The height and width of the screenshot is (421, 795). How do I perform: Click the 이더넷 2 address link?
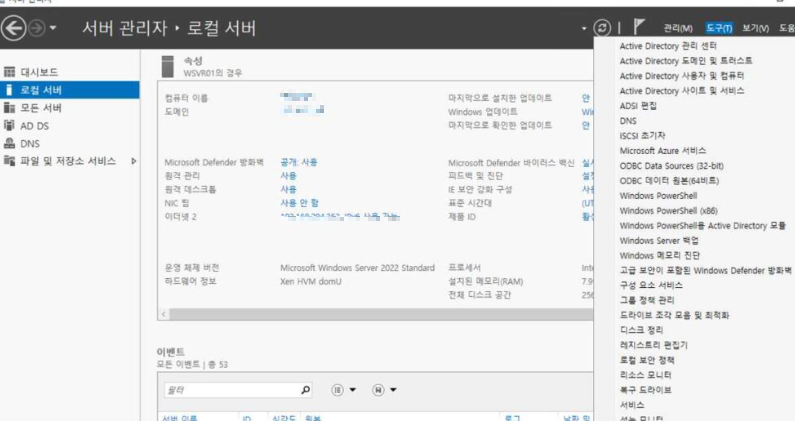pyautogui.click(x=340, y=217)
